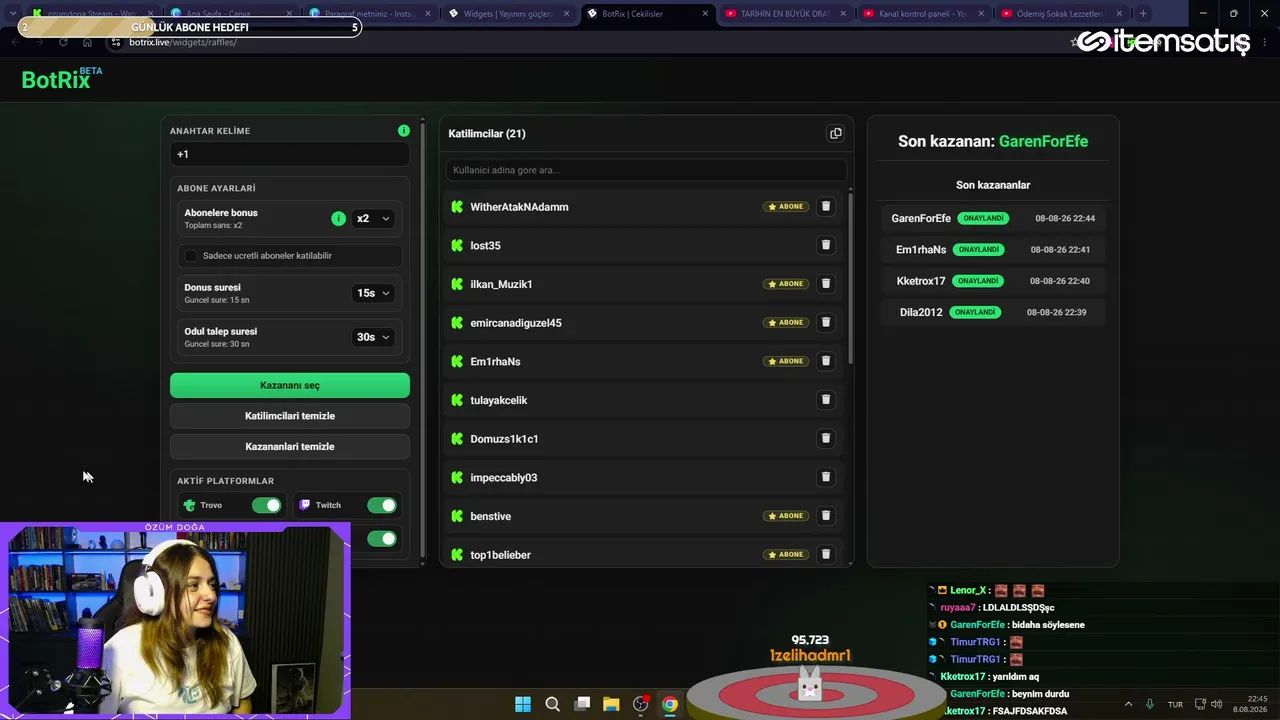Remove impeccably03 with trash icon
The width and height of the screenshot is (1280, 720).
click(x=826, y=477)
